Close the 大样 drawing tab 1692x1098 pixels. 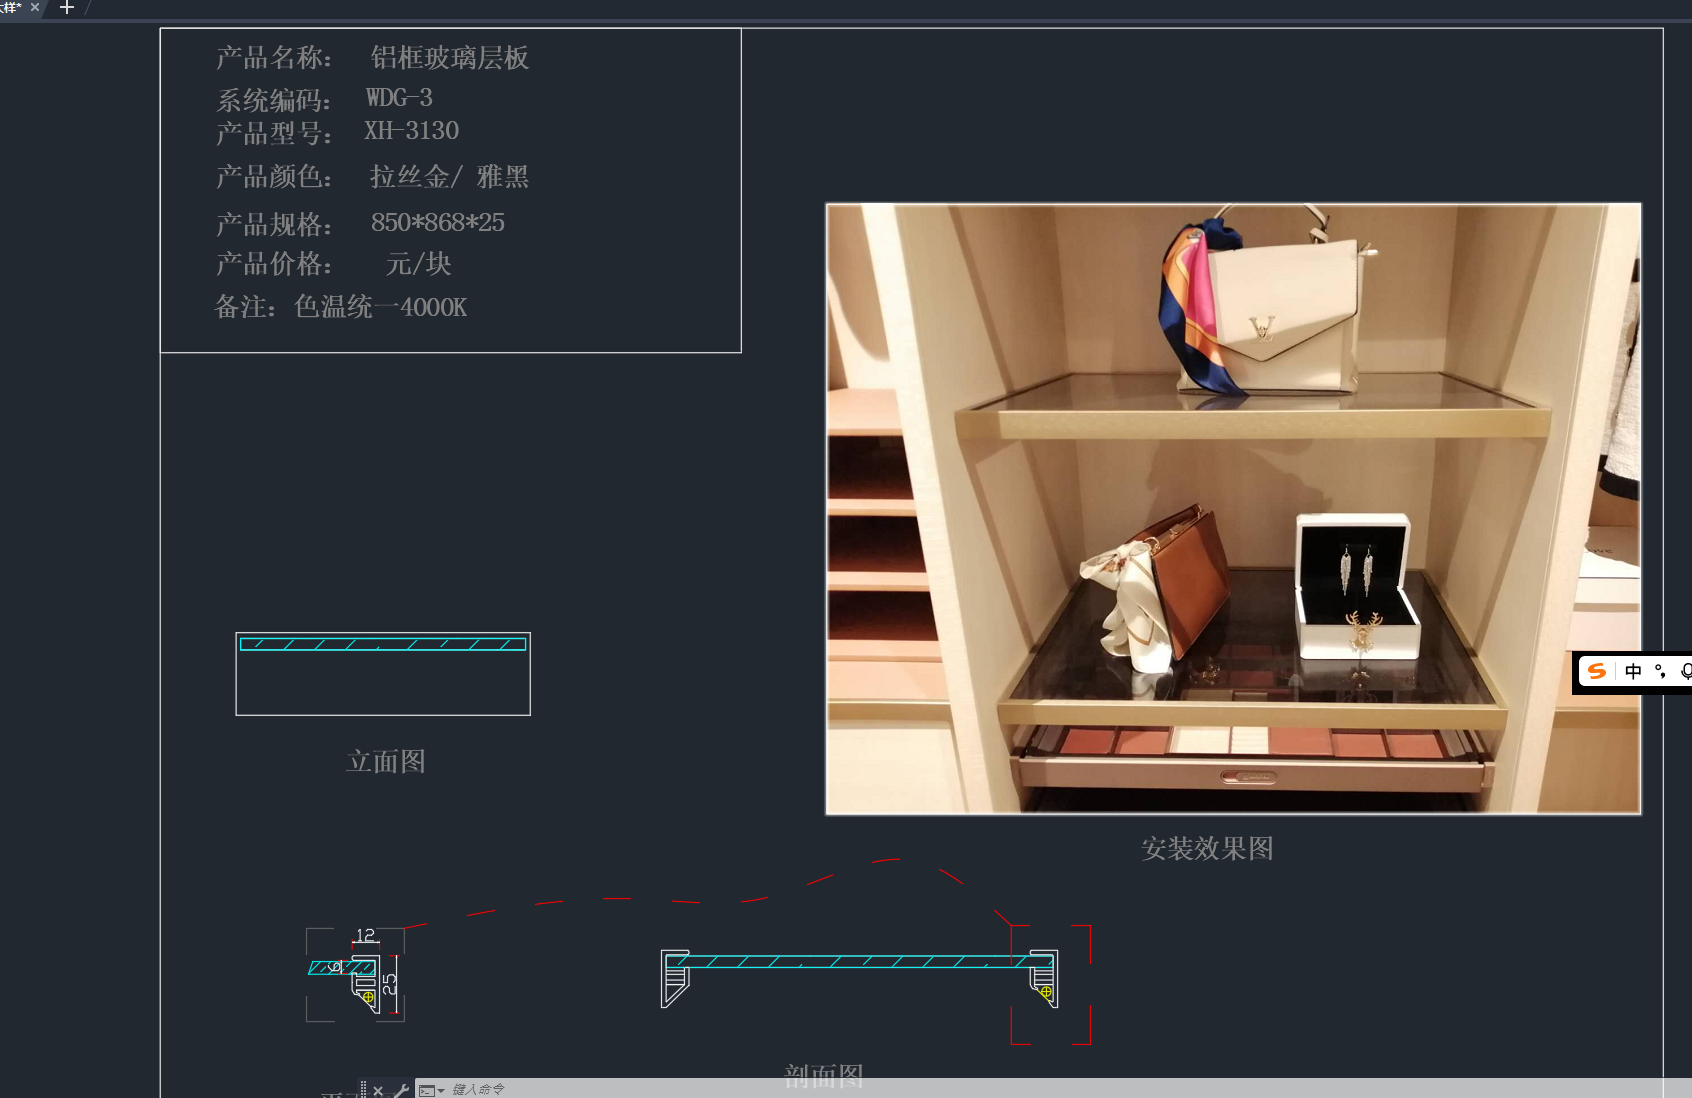[35, 7]
